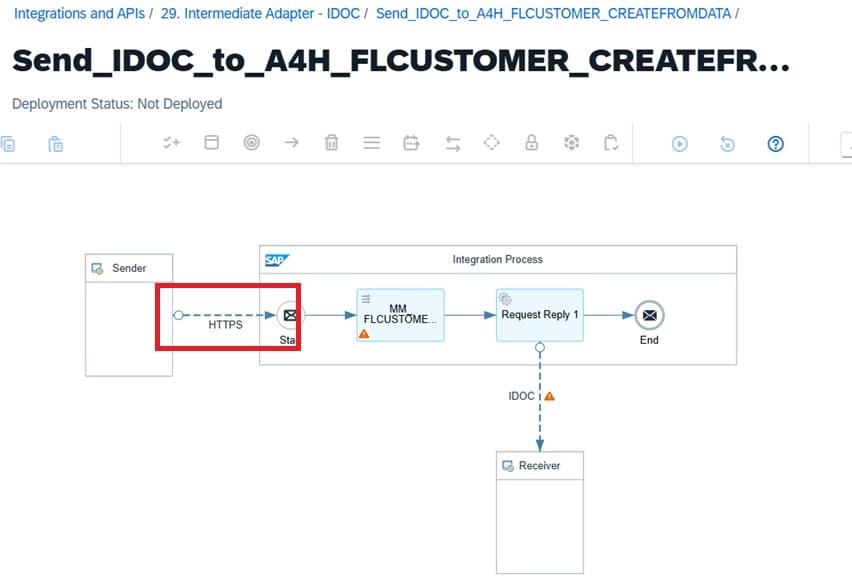Click the target circle icon in the toolbar
Image resolution: width=852 pixels, height=582 pixels.
point(251,143)
